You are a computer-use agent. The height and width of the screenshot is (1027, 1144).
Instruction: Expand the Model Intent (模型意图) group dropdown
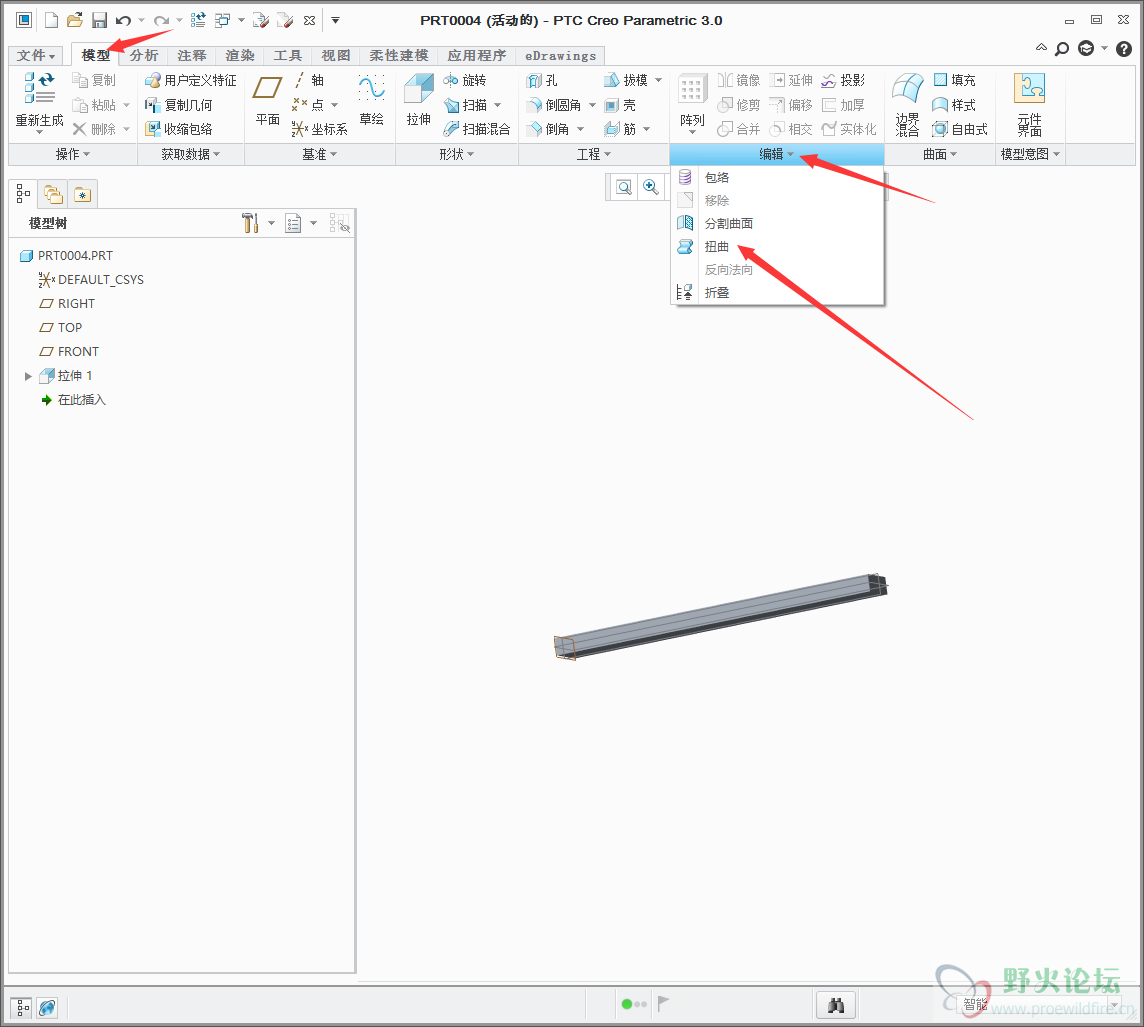coord(1030,154)
